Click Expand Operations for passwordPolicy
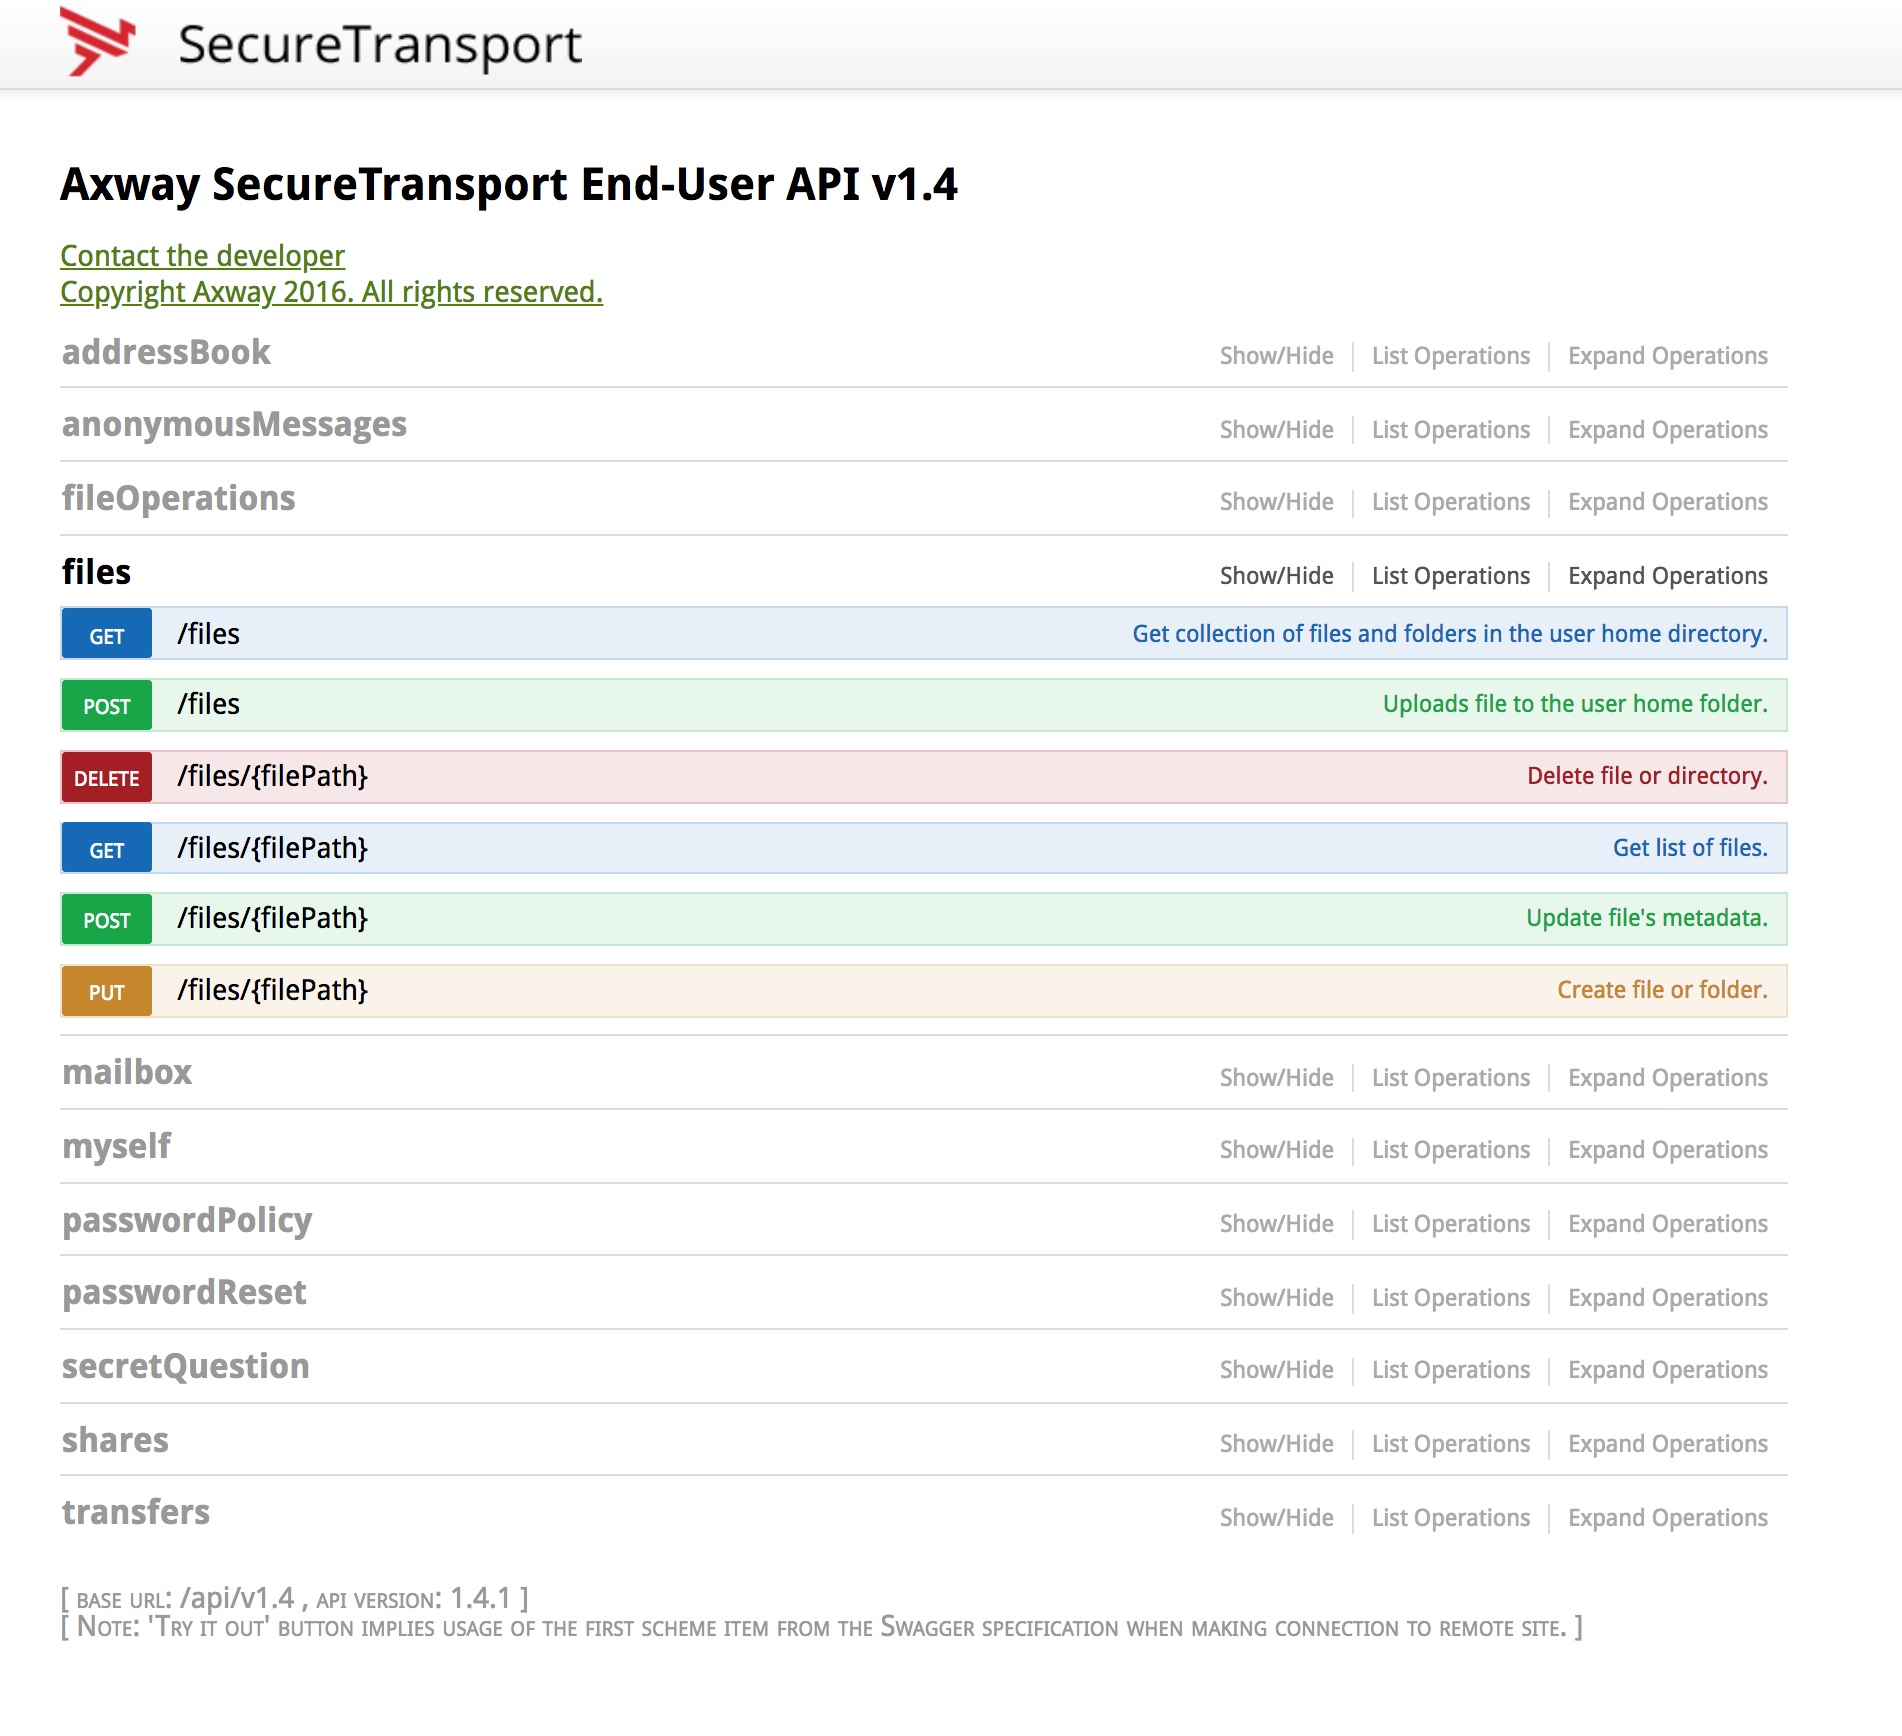Screen dimensions: 1902x1736 pos(1667,1224)
